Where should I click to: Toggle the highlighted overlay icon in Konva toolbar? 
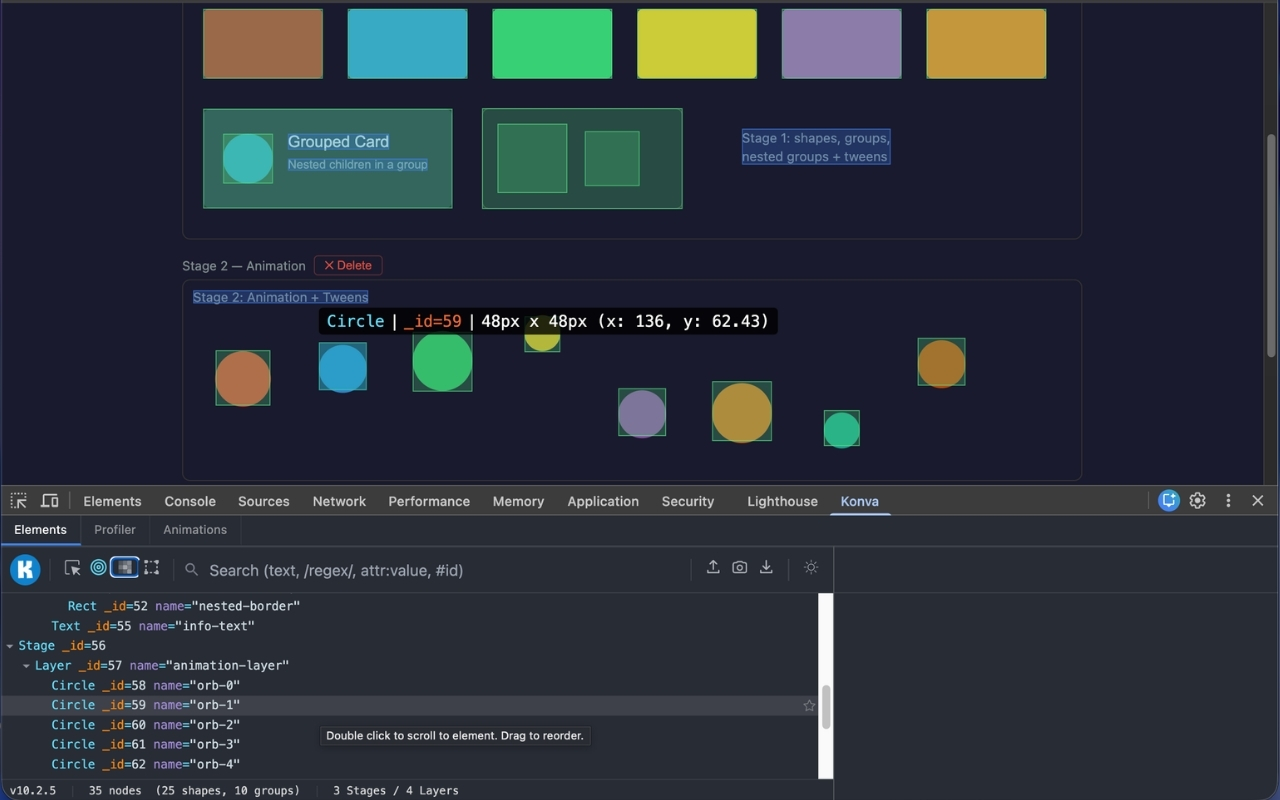pos(124,568)
